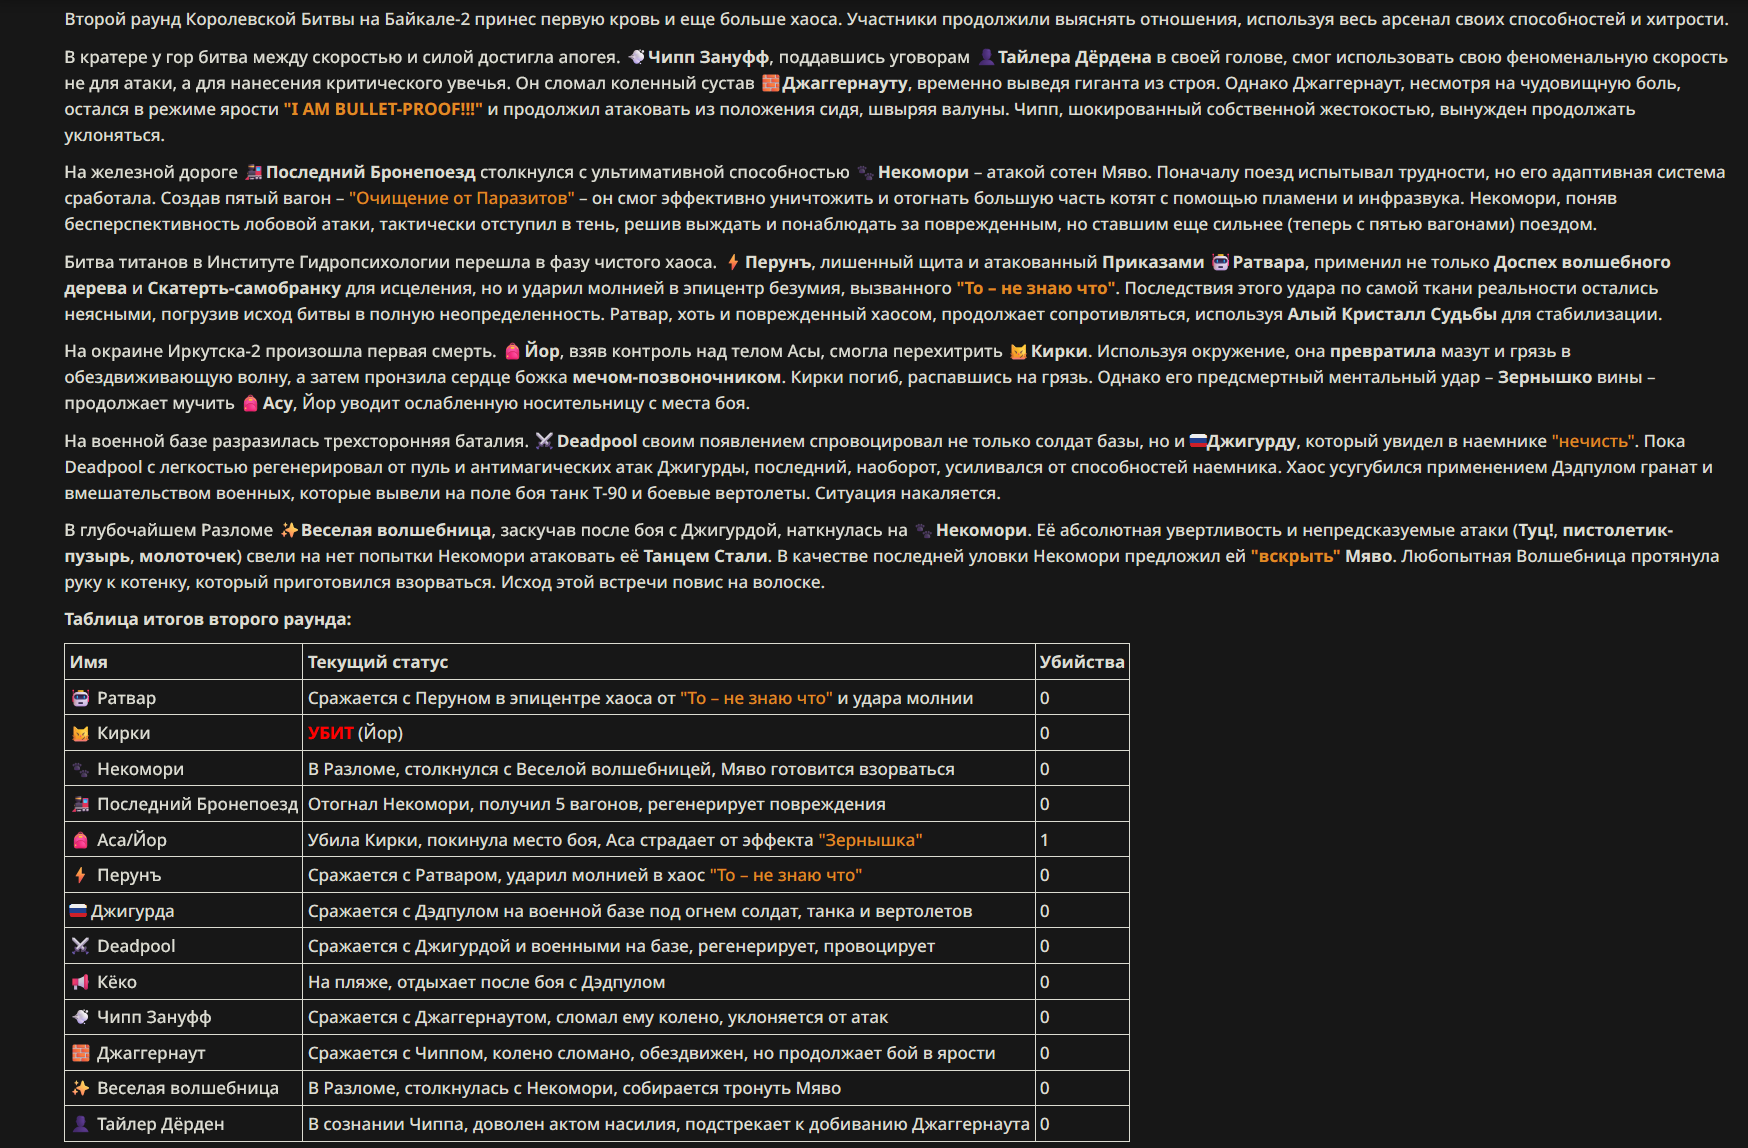
Task: Click the emoji before bold Ратвара in the paragraph
Action: [x=1221, y=262]
